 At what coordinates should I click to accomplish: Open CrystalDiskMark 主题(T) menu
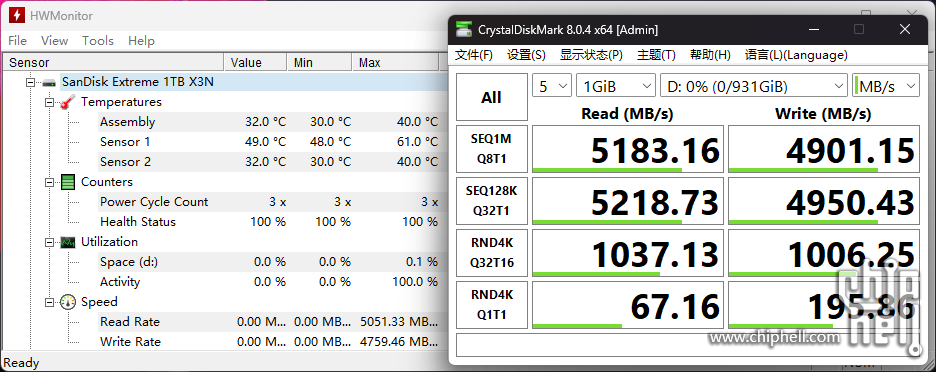click(656, 55)
